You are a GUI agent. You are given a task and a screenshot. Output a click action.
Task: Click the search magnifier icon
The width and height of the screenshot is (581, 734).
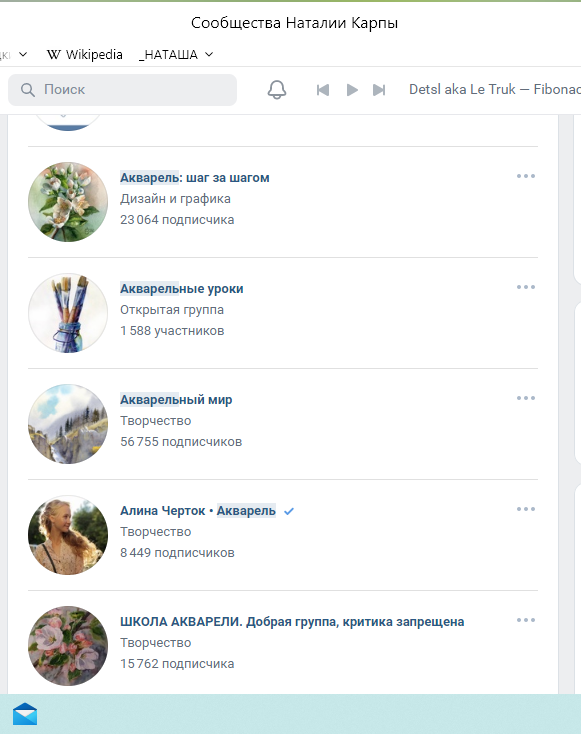[x=28, y=90]
